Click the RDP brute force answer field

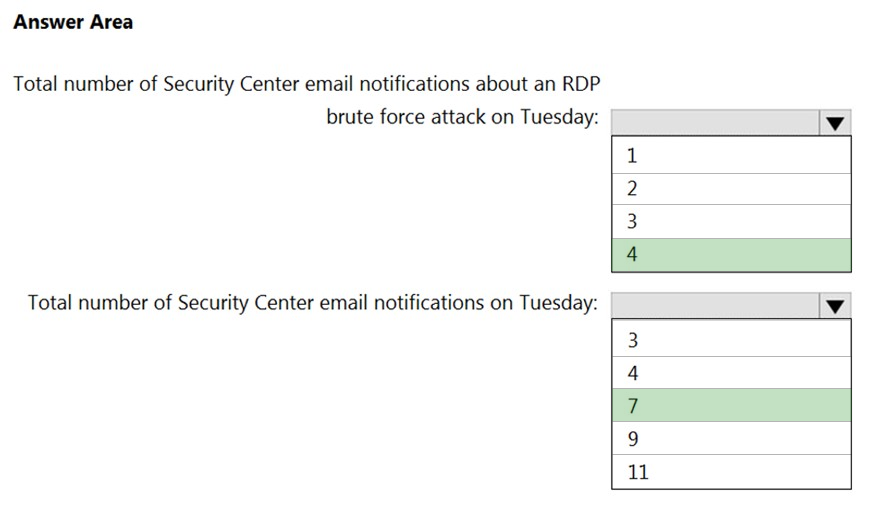(x=715, y=123)
